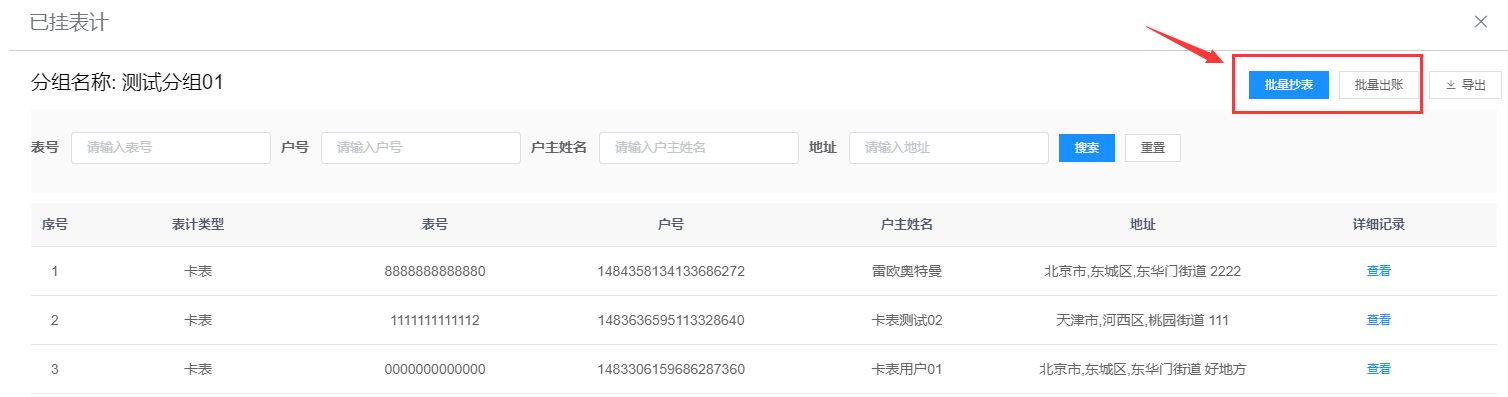This screenshot has height=397, width=1508.
Task: Select meter number 1111111111112
Action: (435, 320)
